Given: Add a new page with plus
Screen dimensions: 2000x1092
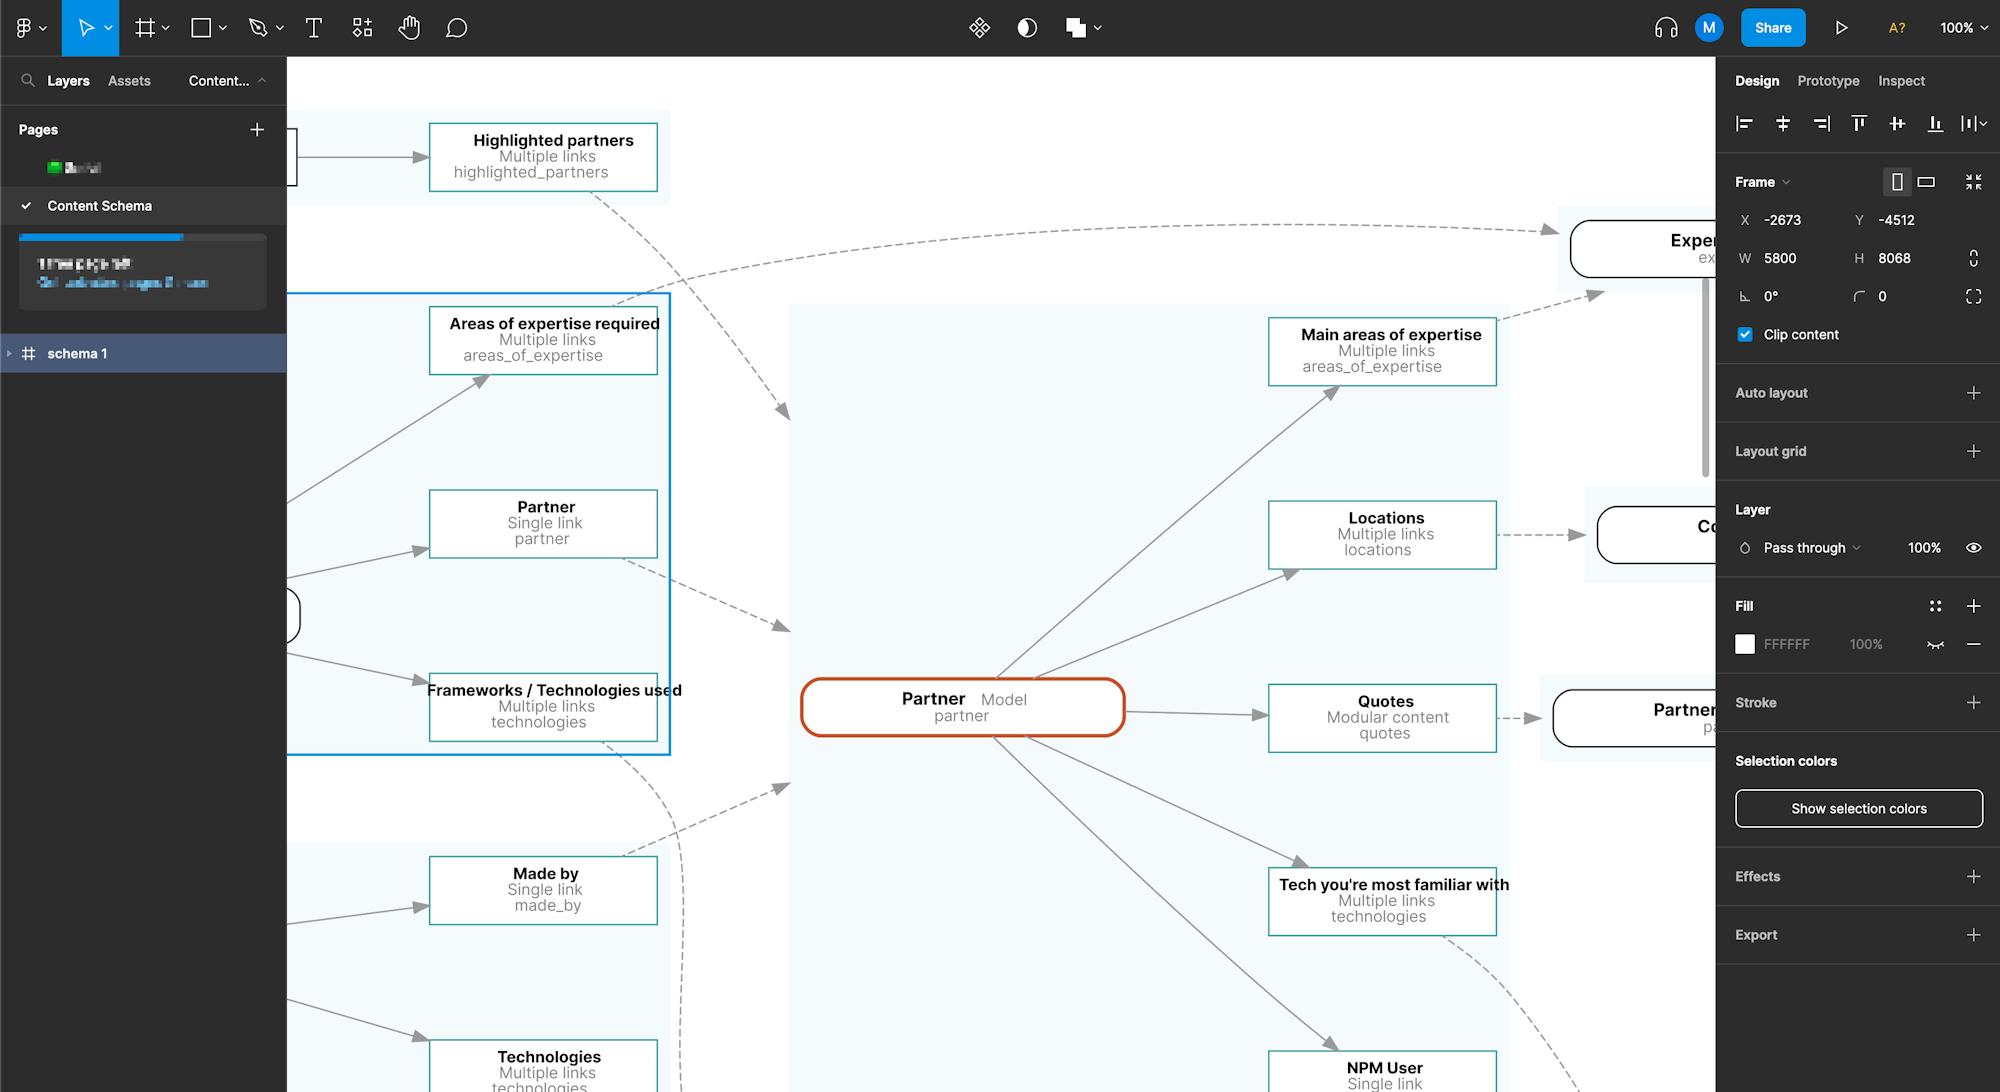Looking at the screenshot, I should point(257,130).
